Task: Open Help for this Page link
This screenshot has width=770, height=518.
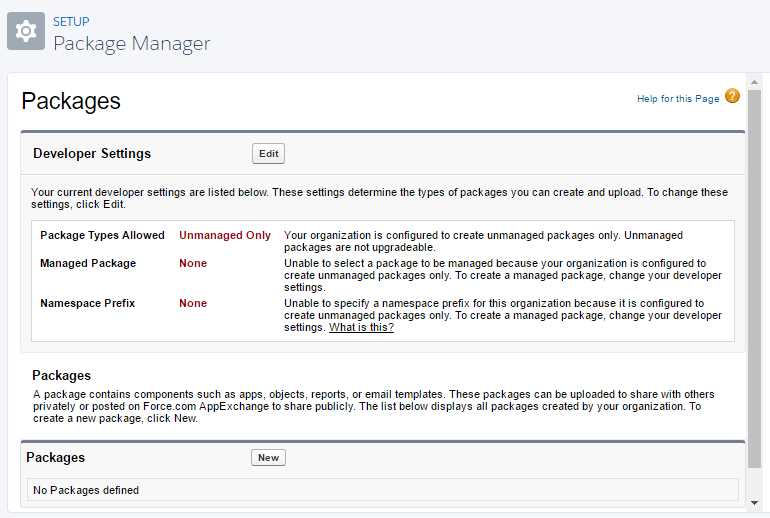Action: pos(678,99)
